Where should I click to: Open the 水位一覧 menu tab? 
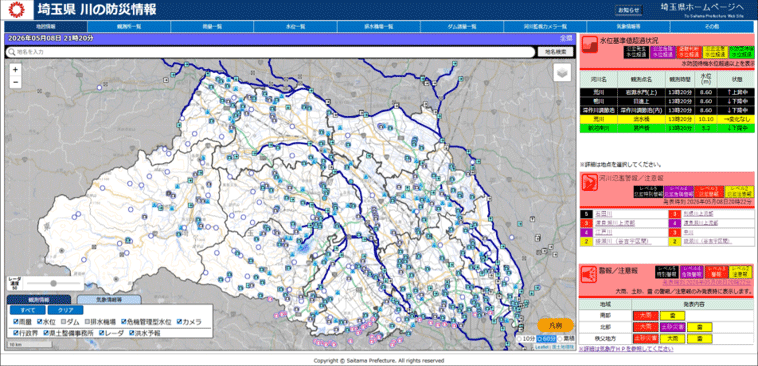295,27
